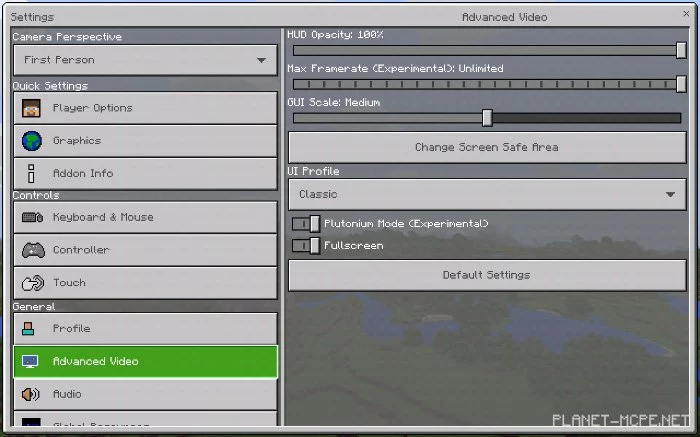Viewport: 700px width, 437px height.
Task: Click the Player Options face icon
Action: [32, 108]
